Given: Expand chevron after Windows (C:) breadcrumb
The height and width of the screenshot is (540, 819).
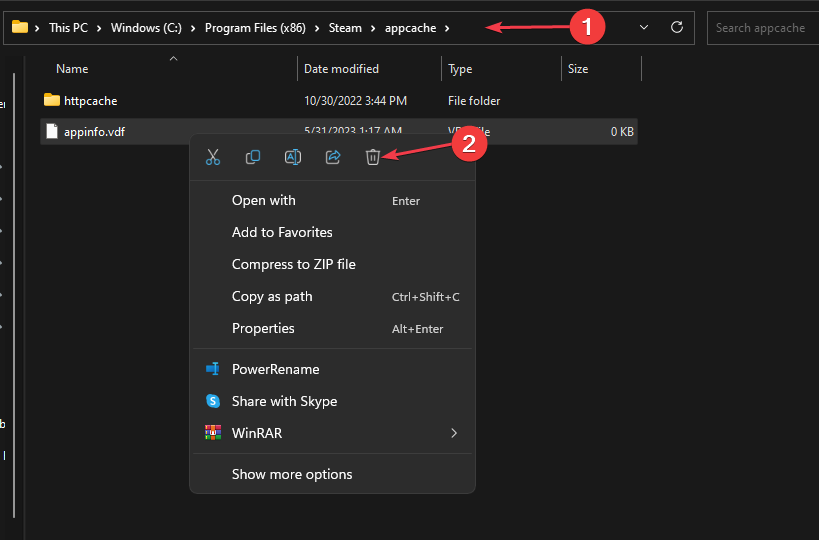Looking at the screenshot, I should tap(193, 28).
